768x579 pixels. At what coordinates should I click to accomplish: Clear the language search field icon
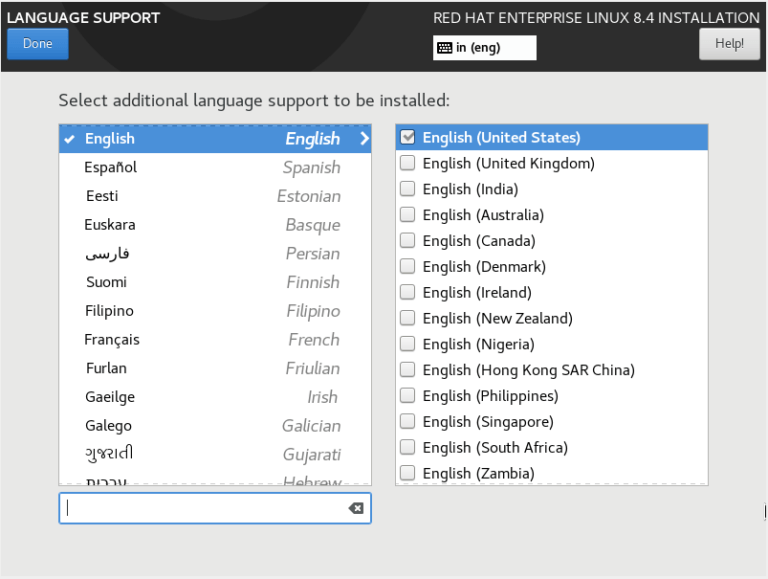[x=356, y=508]
